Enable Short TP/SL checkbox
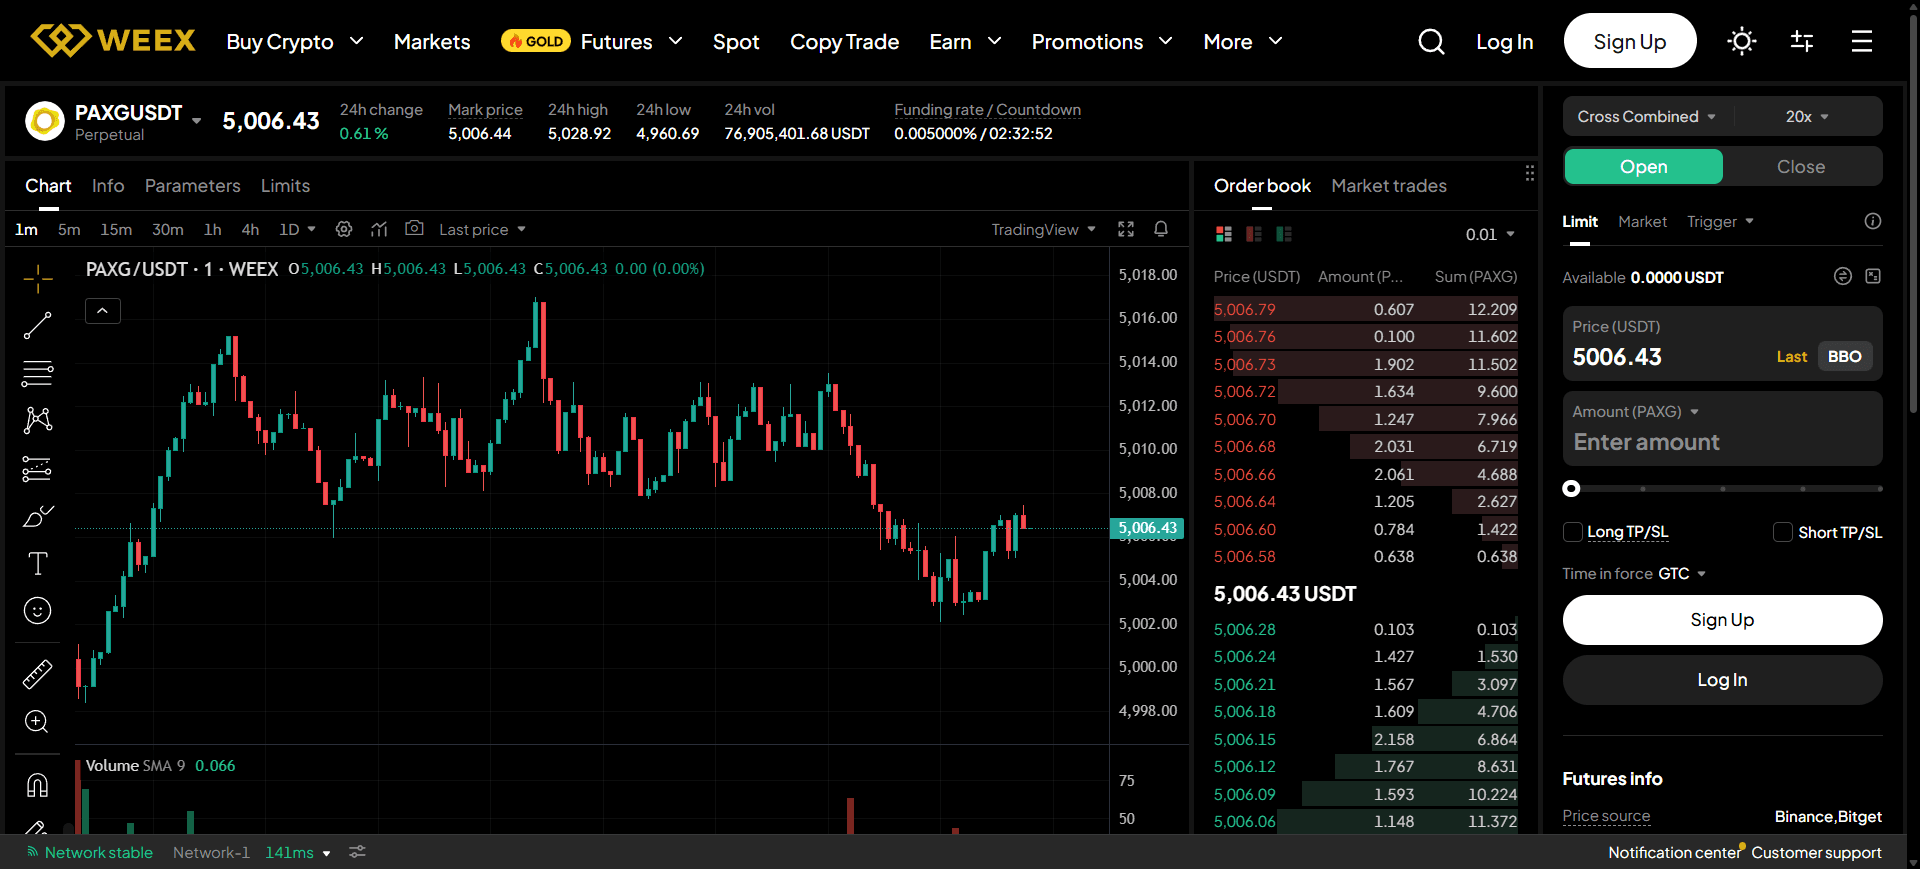The width and height of the screenshot is (1920, 869). 1783,532
